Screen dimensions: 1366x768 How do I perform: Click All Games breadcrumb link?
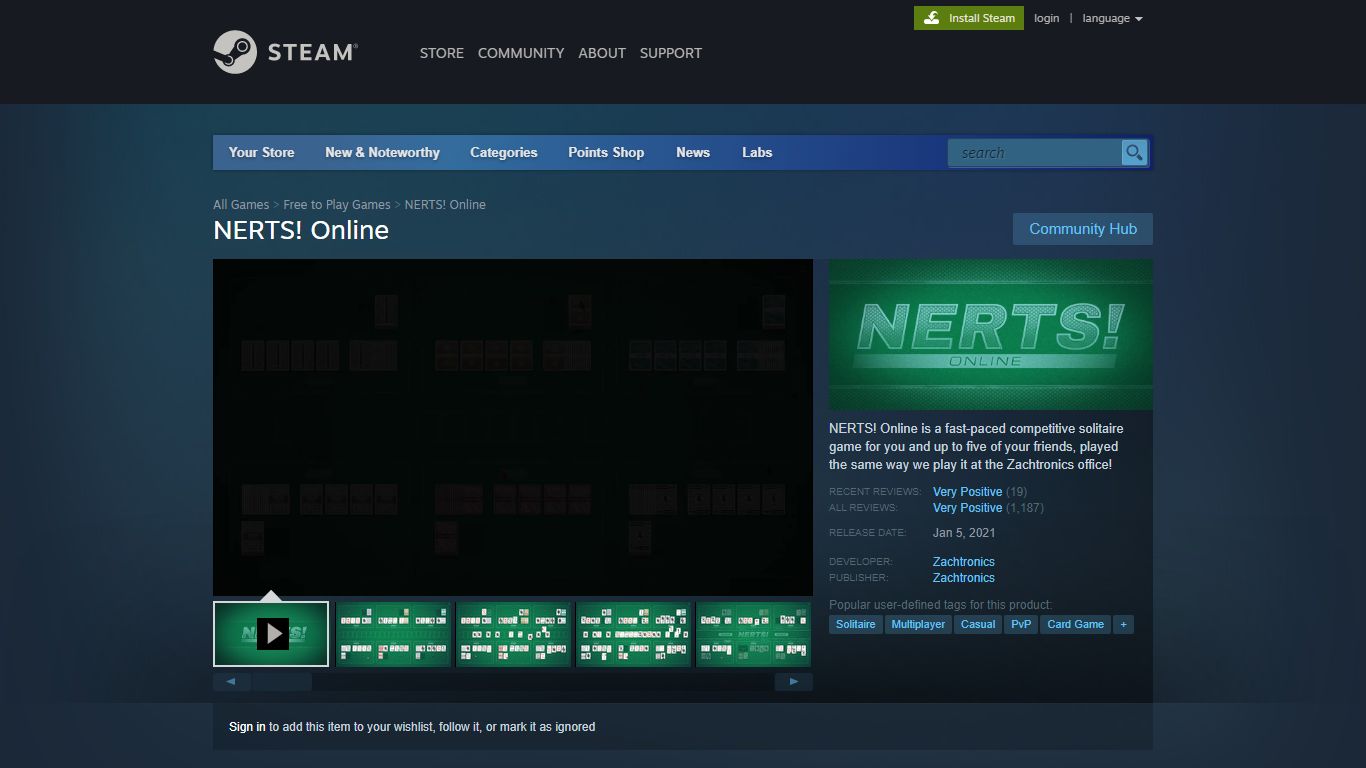[241, 204]
